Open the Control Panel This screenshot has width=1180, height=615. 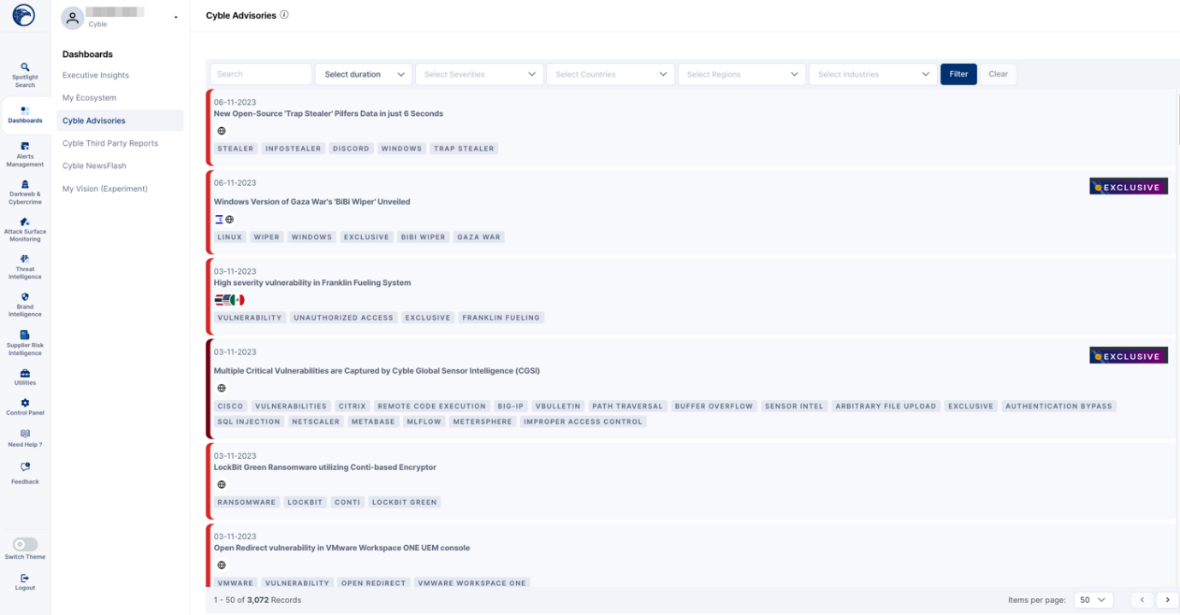point(25,407)
